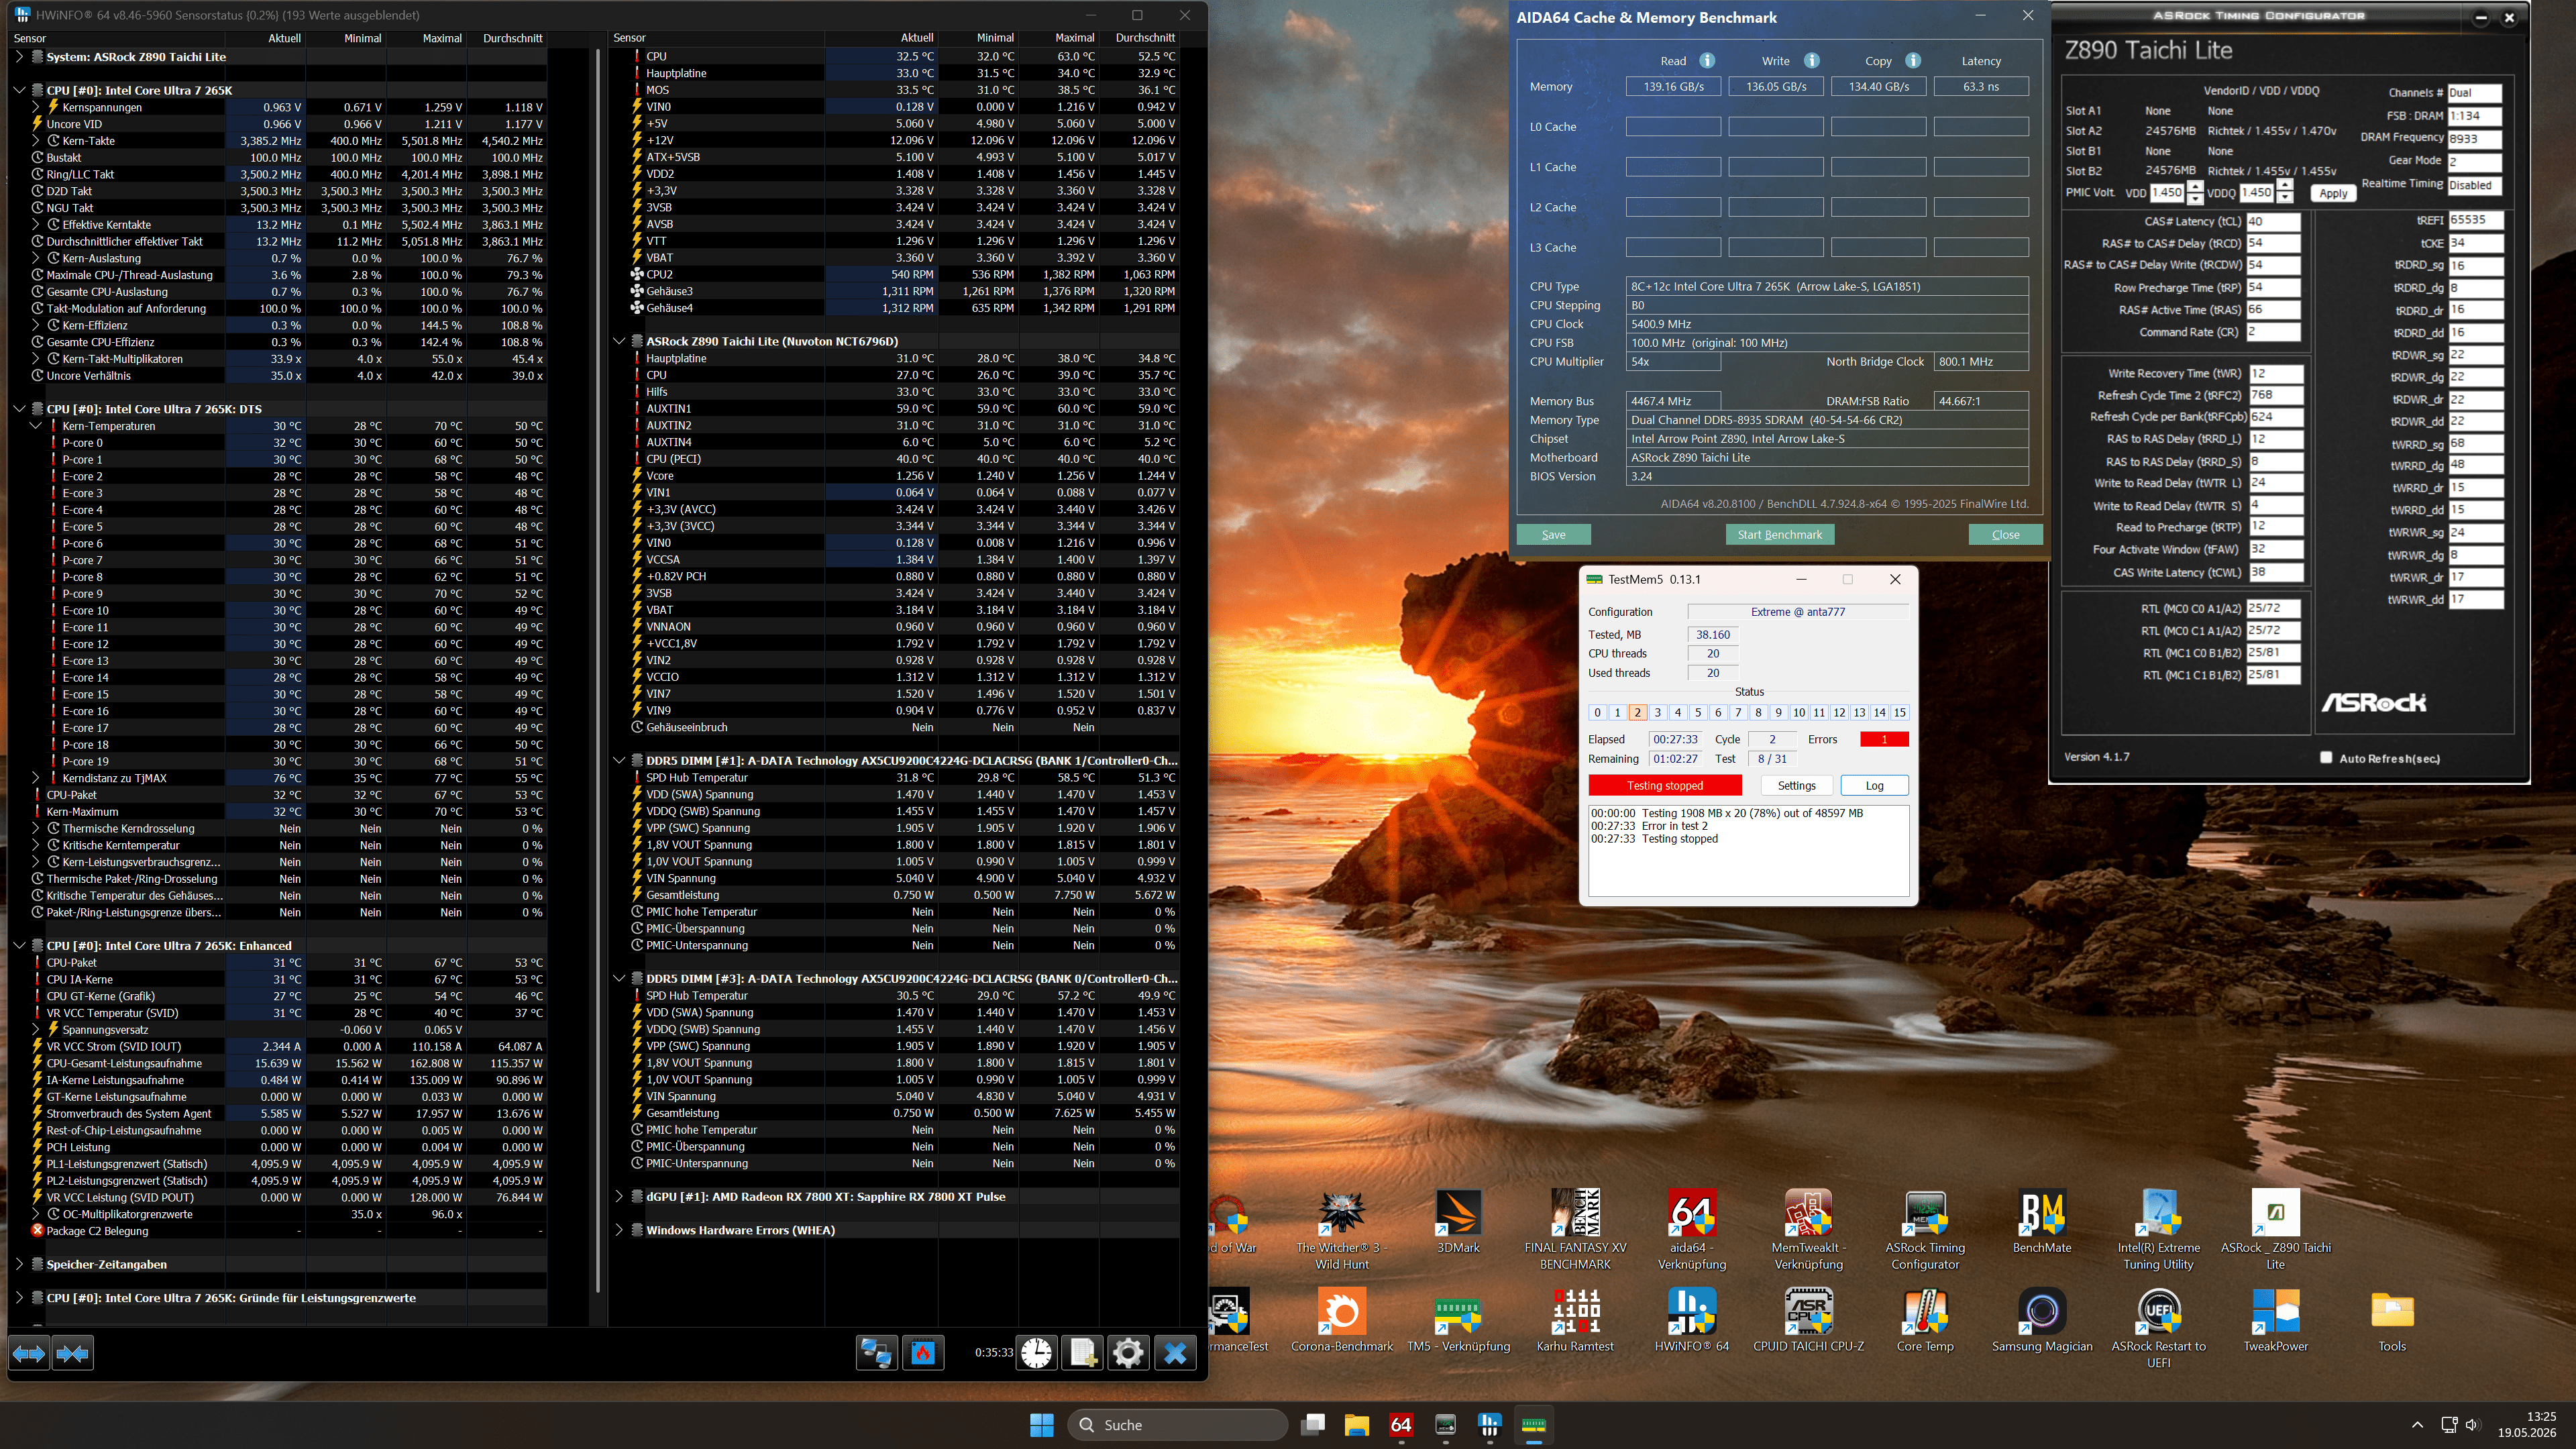This screenshot has width=2576, height=1449.
Task: Expand Speicher-Zeitangaben group
Action: pyautogui.click(x=19, y=1264)
